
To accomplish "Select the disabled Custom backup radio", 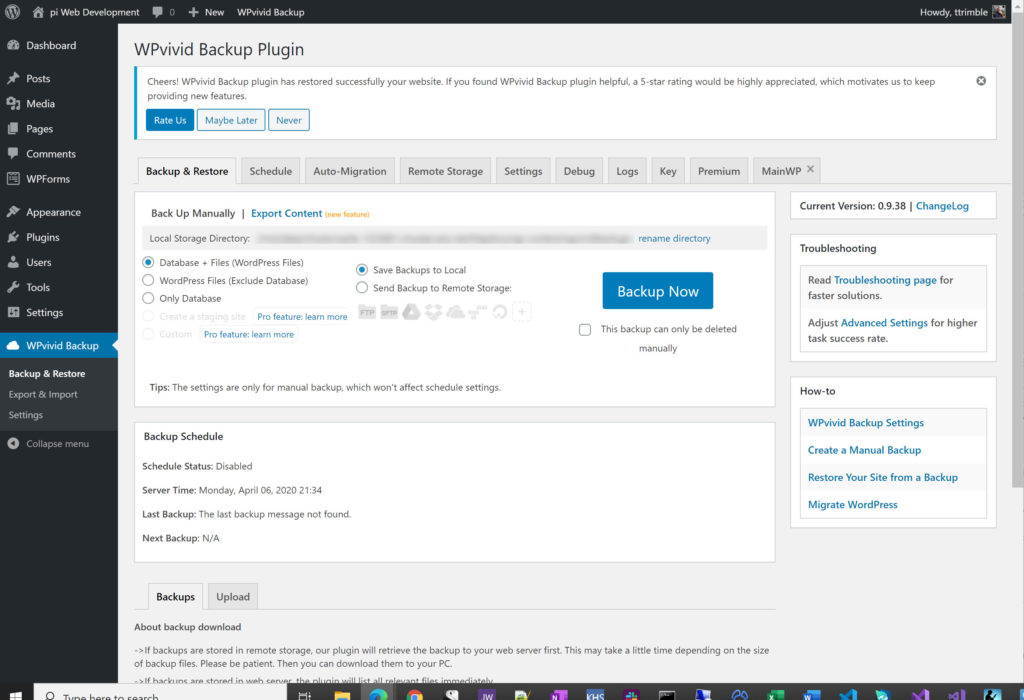I will click(148, 334).
